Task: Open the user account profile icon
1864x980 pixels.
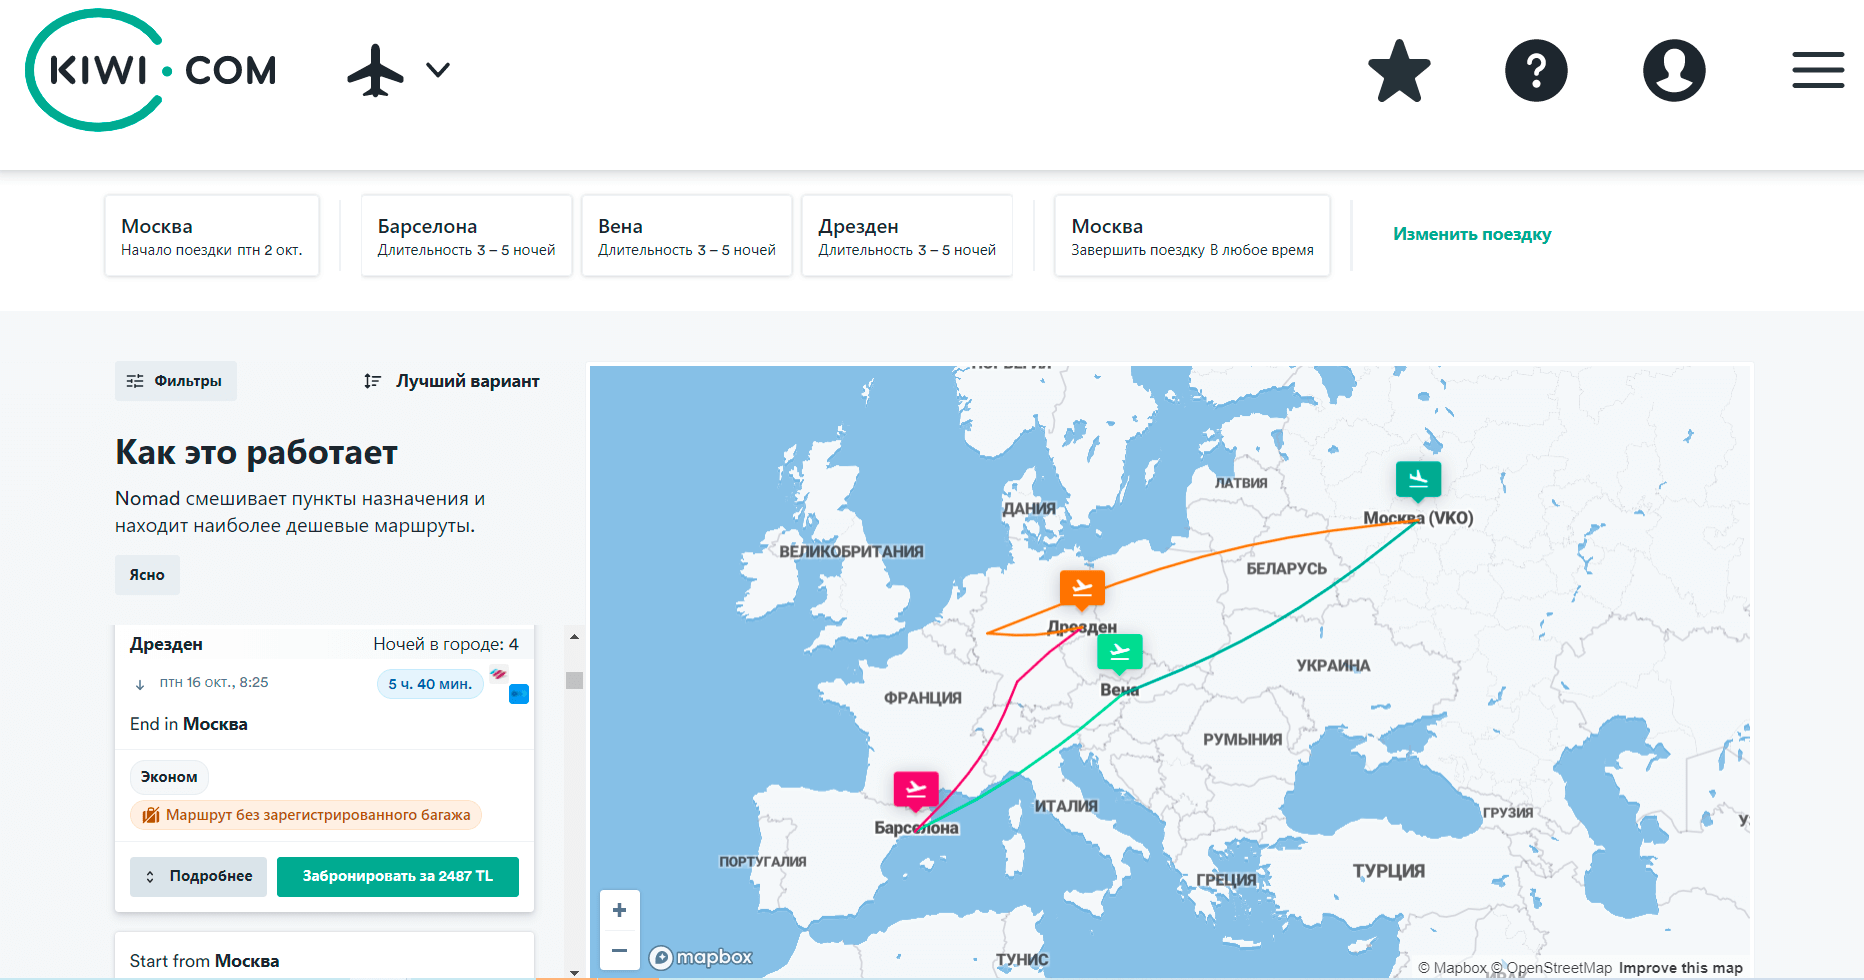Action: point(1674,71)
